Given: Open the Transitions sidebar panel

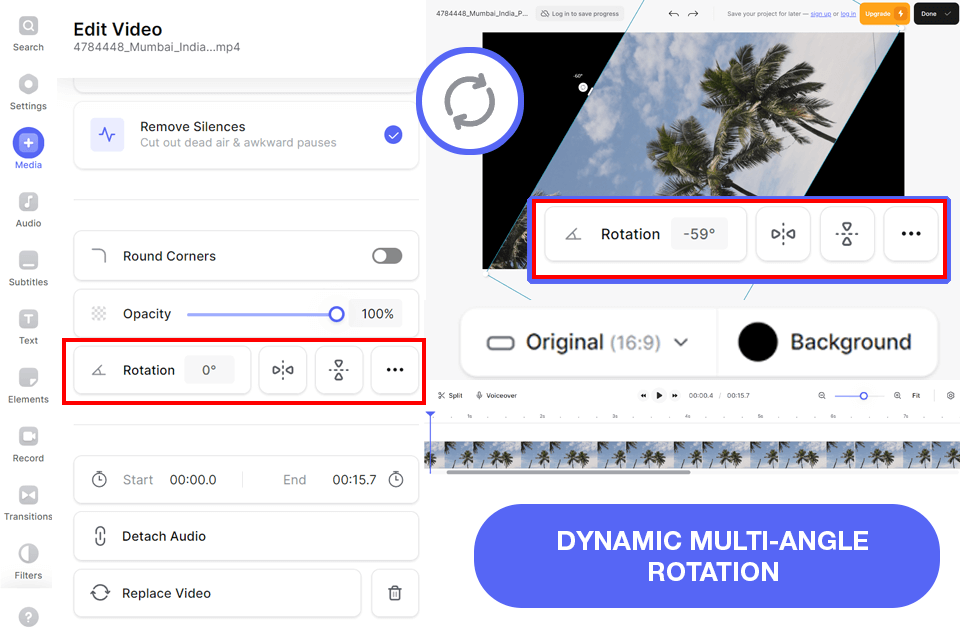Looking at the screenshot, I should pos(28,503).
